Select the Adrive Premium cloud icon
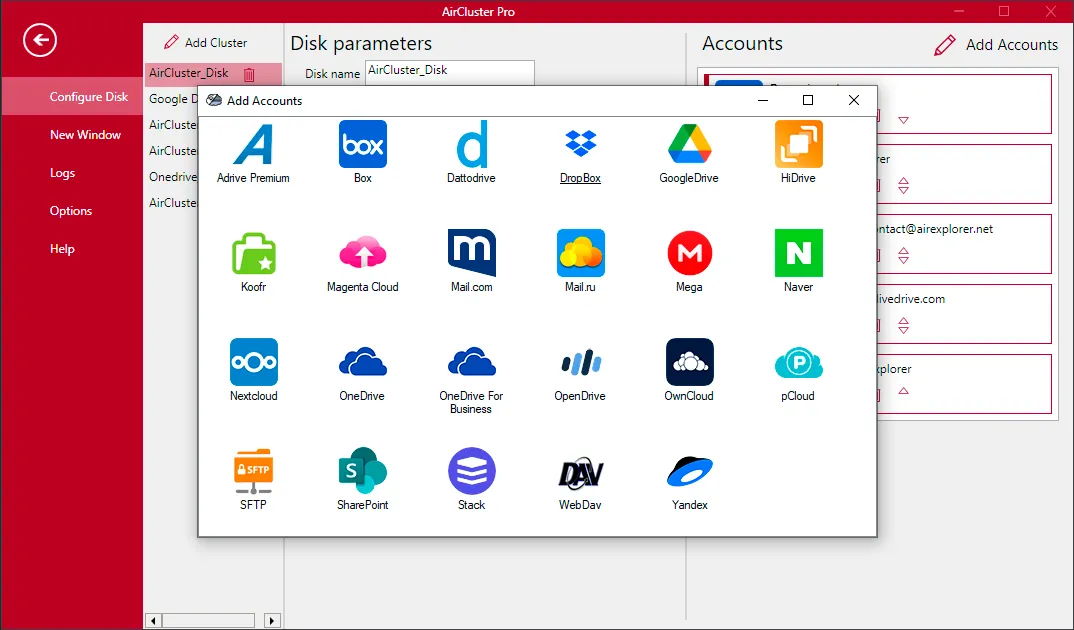1074x630 pixels. tap(253, 144)
